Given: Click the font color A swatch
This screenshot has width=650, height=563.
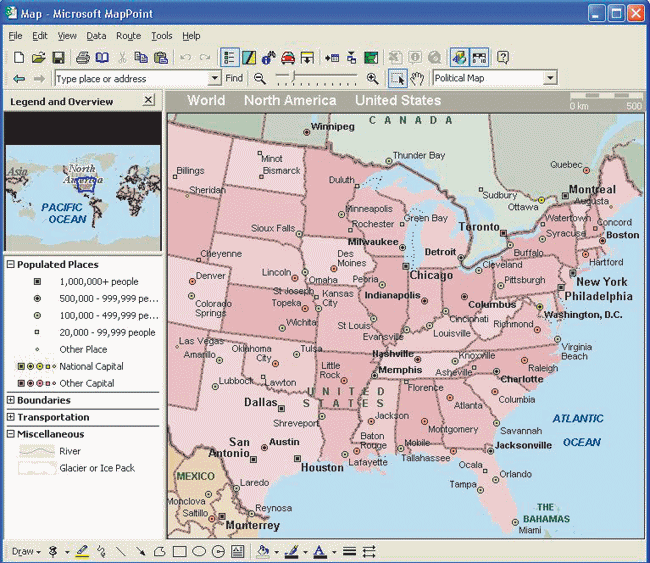Looking at the screenshot, I should (x=319, y=551).
